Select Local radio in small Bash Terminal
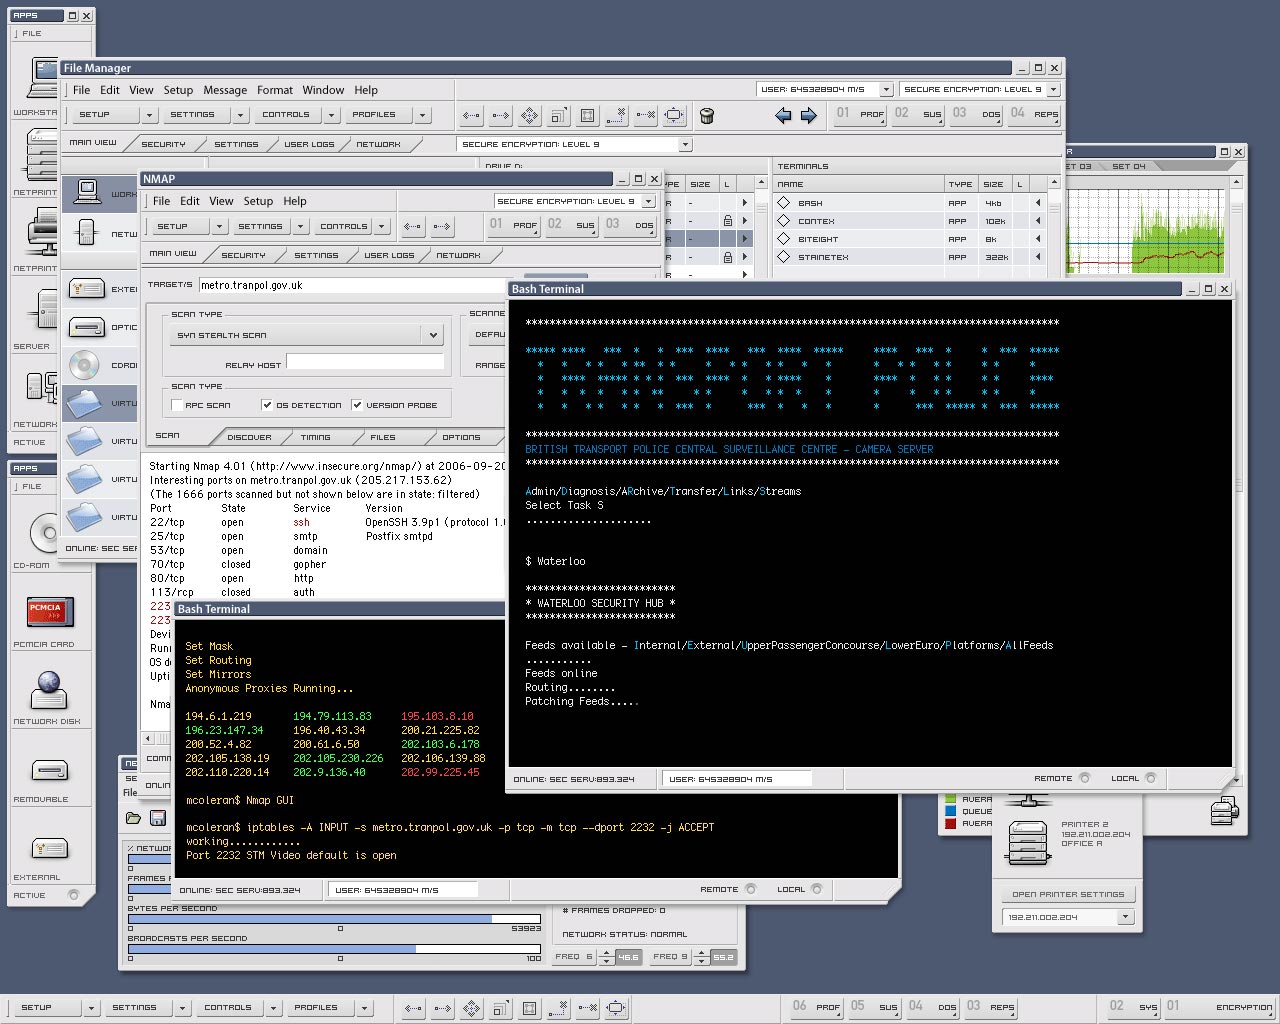The image size is (1280, 1024). click(817, 889)
